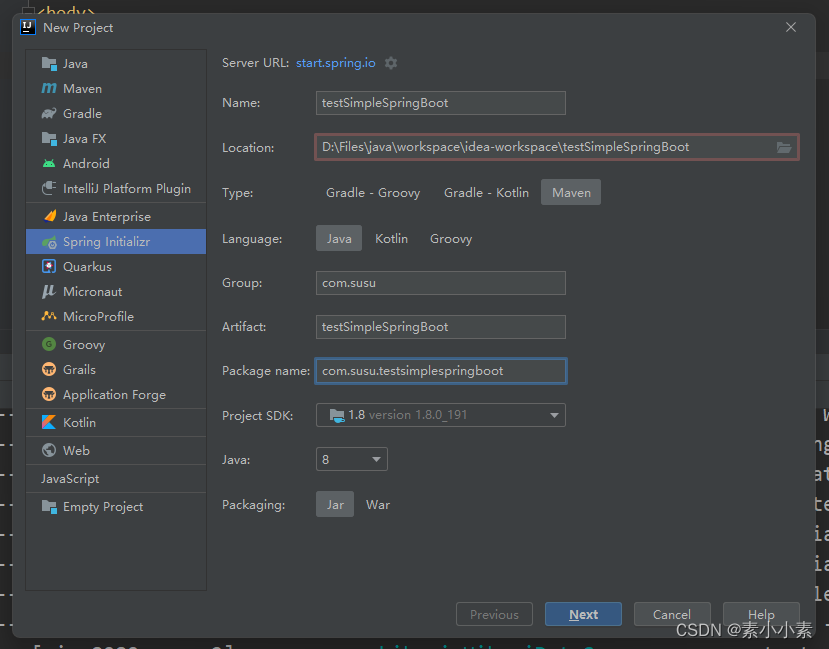Click the Cancel button
The image size is (829, 649).
pyautogui.click(x=672, y=614)
